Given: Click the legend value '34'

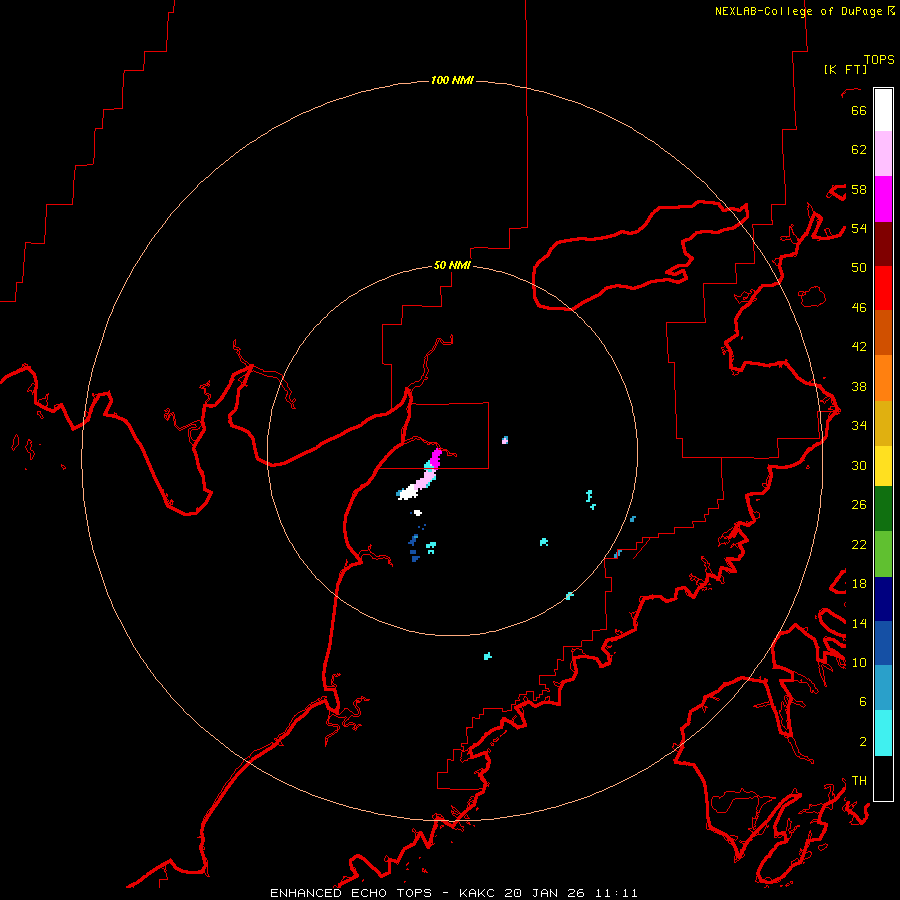Looking at the screenshot, I should (x=859, y=426).
